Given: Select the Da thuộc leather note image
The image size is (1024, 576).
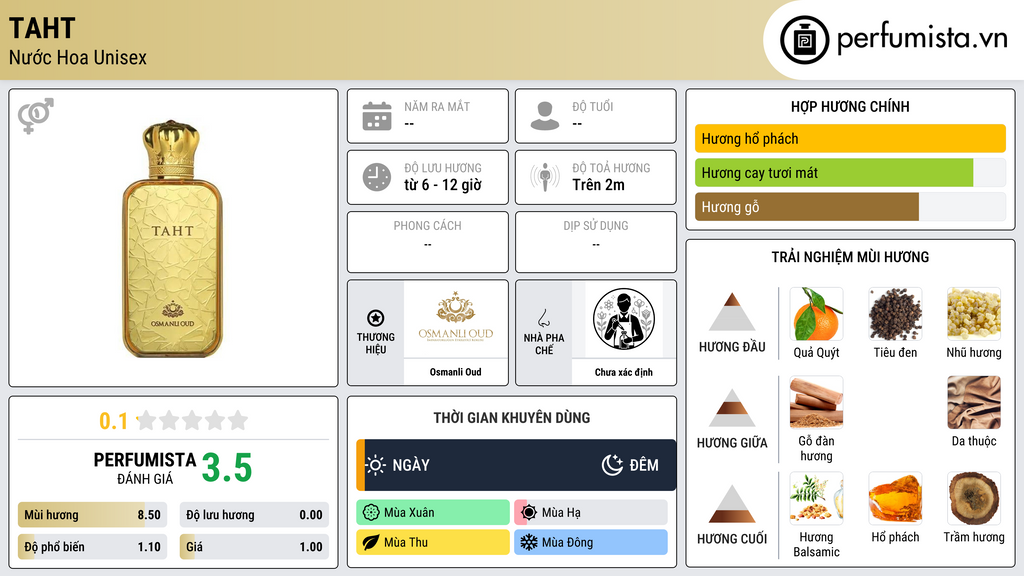Looking at the screenshot, I should click(974, 402).
